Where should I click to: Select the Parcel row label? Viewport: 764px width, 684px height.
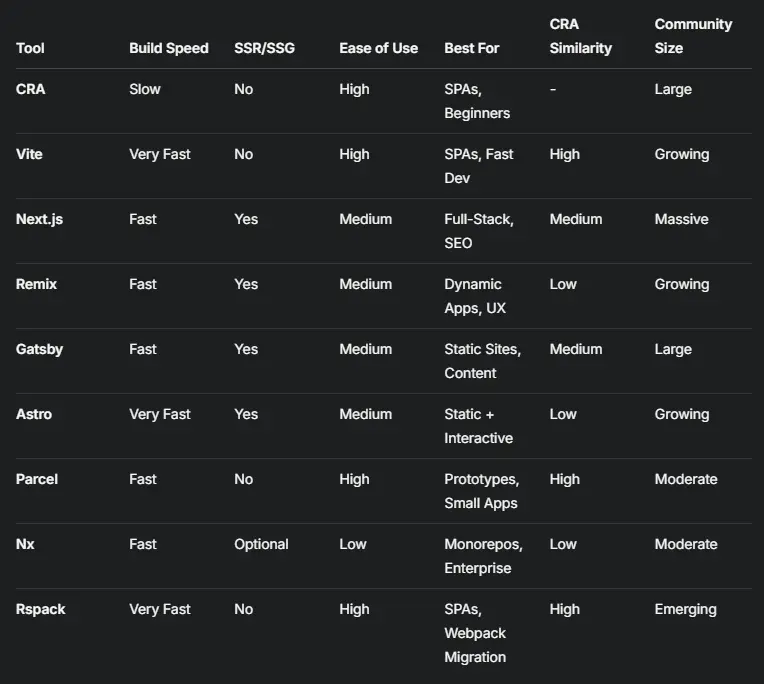[37, 479]
